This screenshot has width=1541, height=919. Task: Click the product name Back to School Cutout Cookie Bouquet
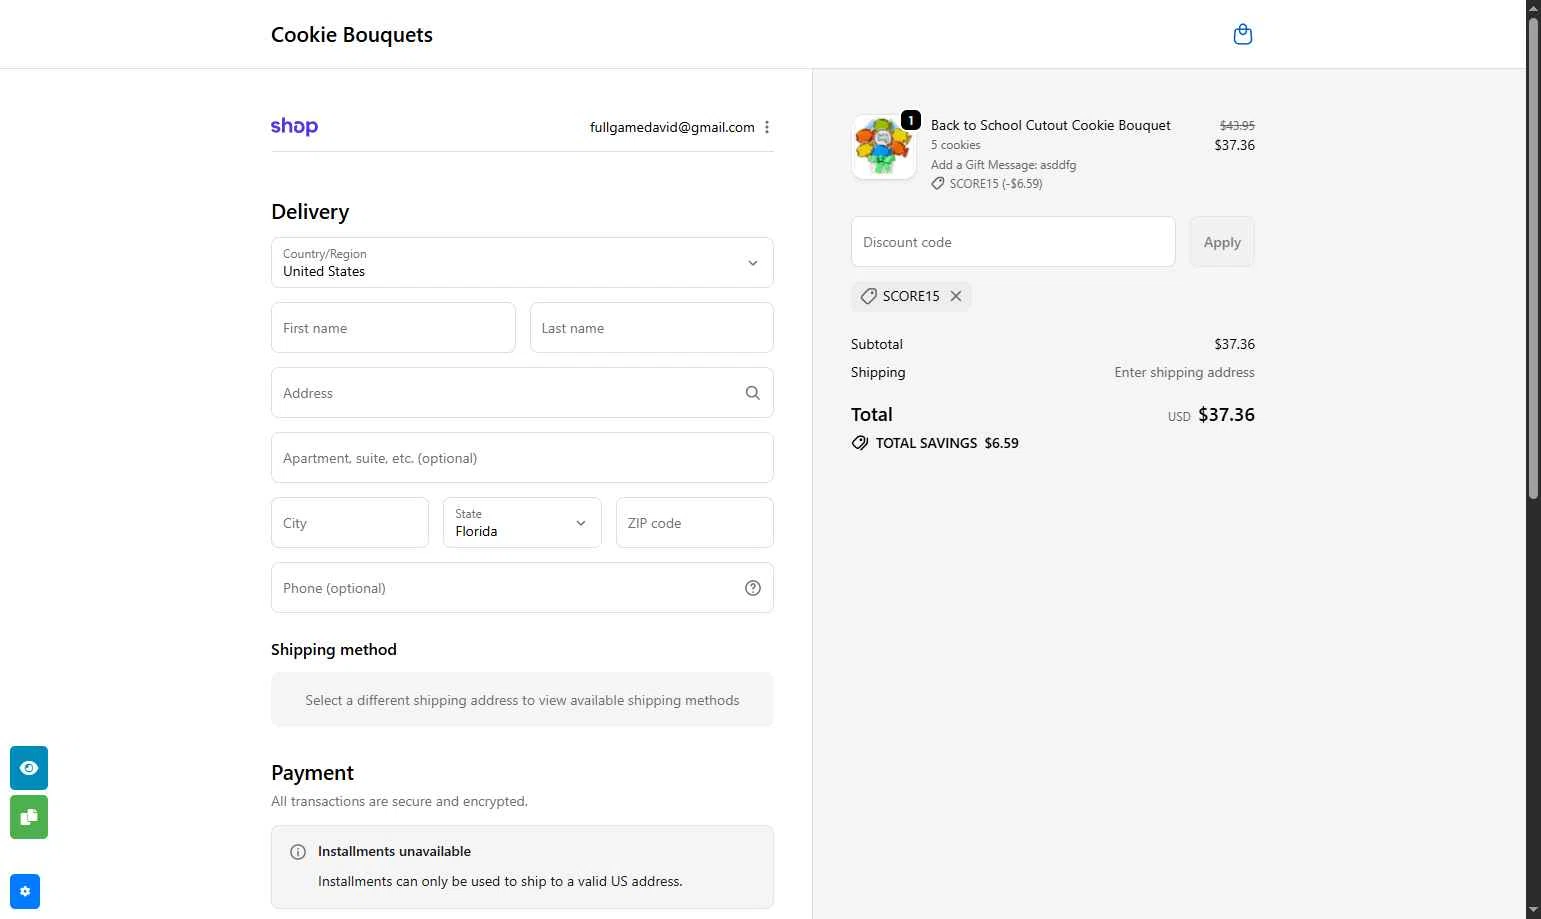pos(1051,125)
